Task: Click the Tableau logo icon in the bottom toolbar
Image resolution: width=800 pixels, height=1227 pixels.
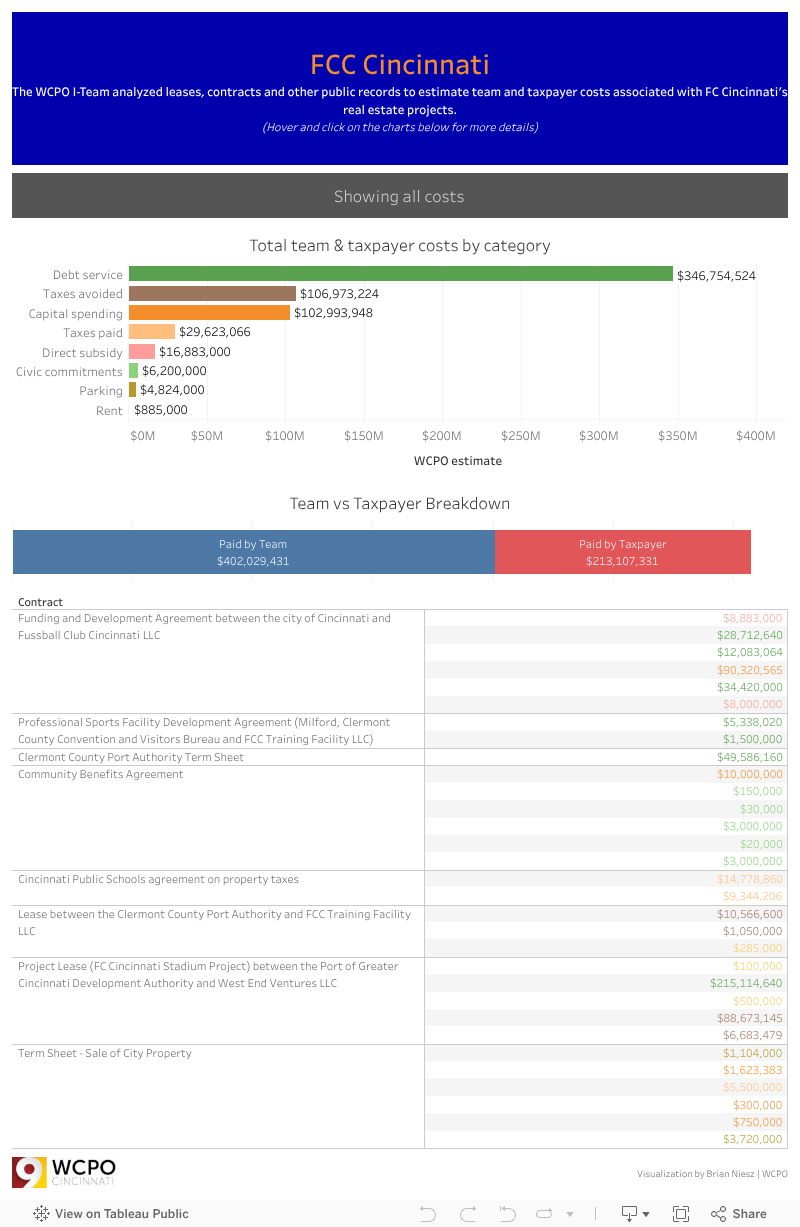Action: tap(41, 1213)
